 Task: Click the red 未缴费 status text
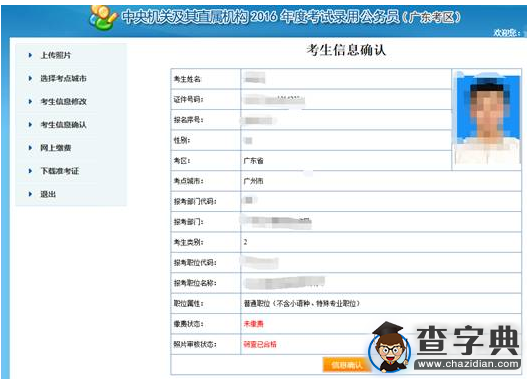(253, 324)
